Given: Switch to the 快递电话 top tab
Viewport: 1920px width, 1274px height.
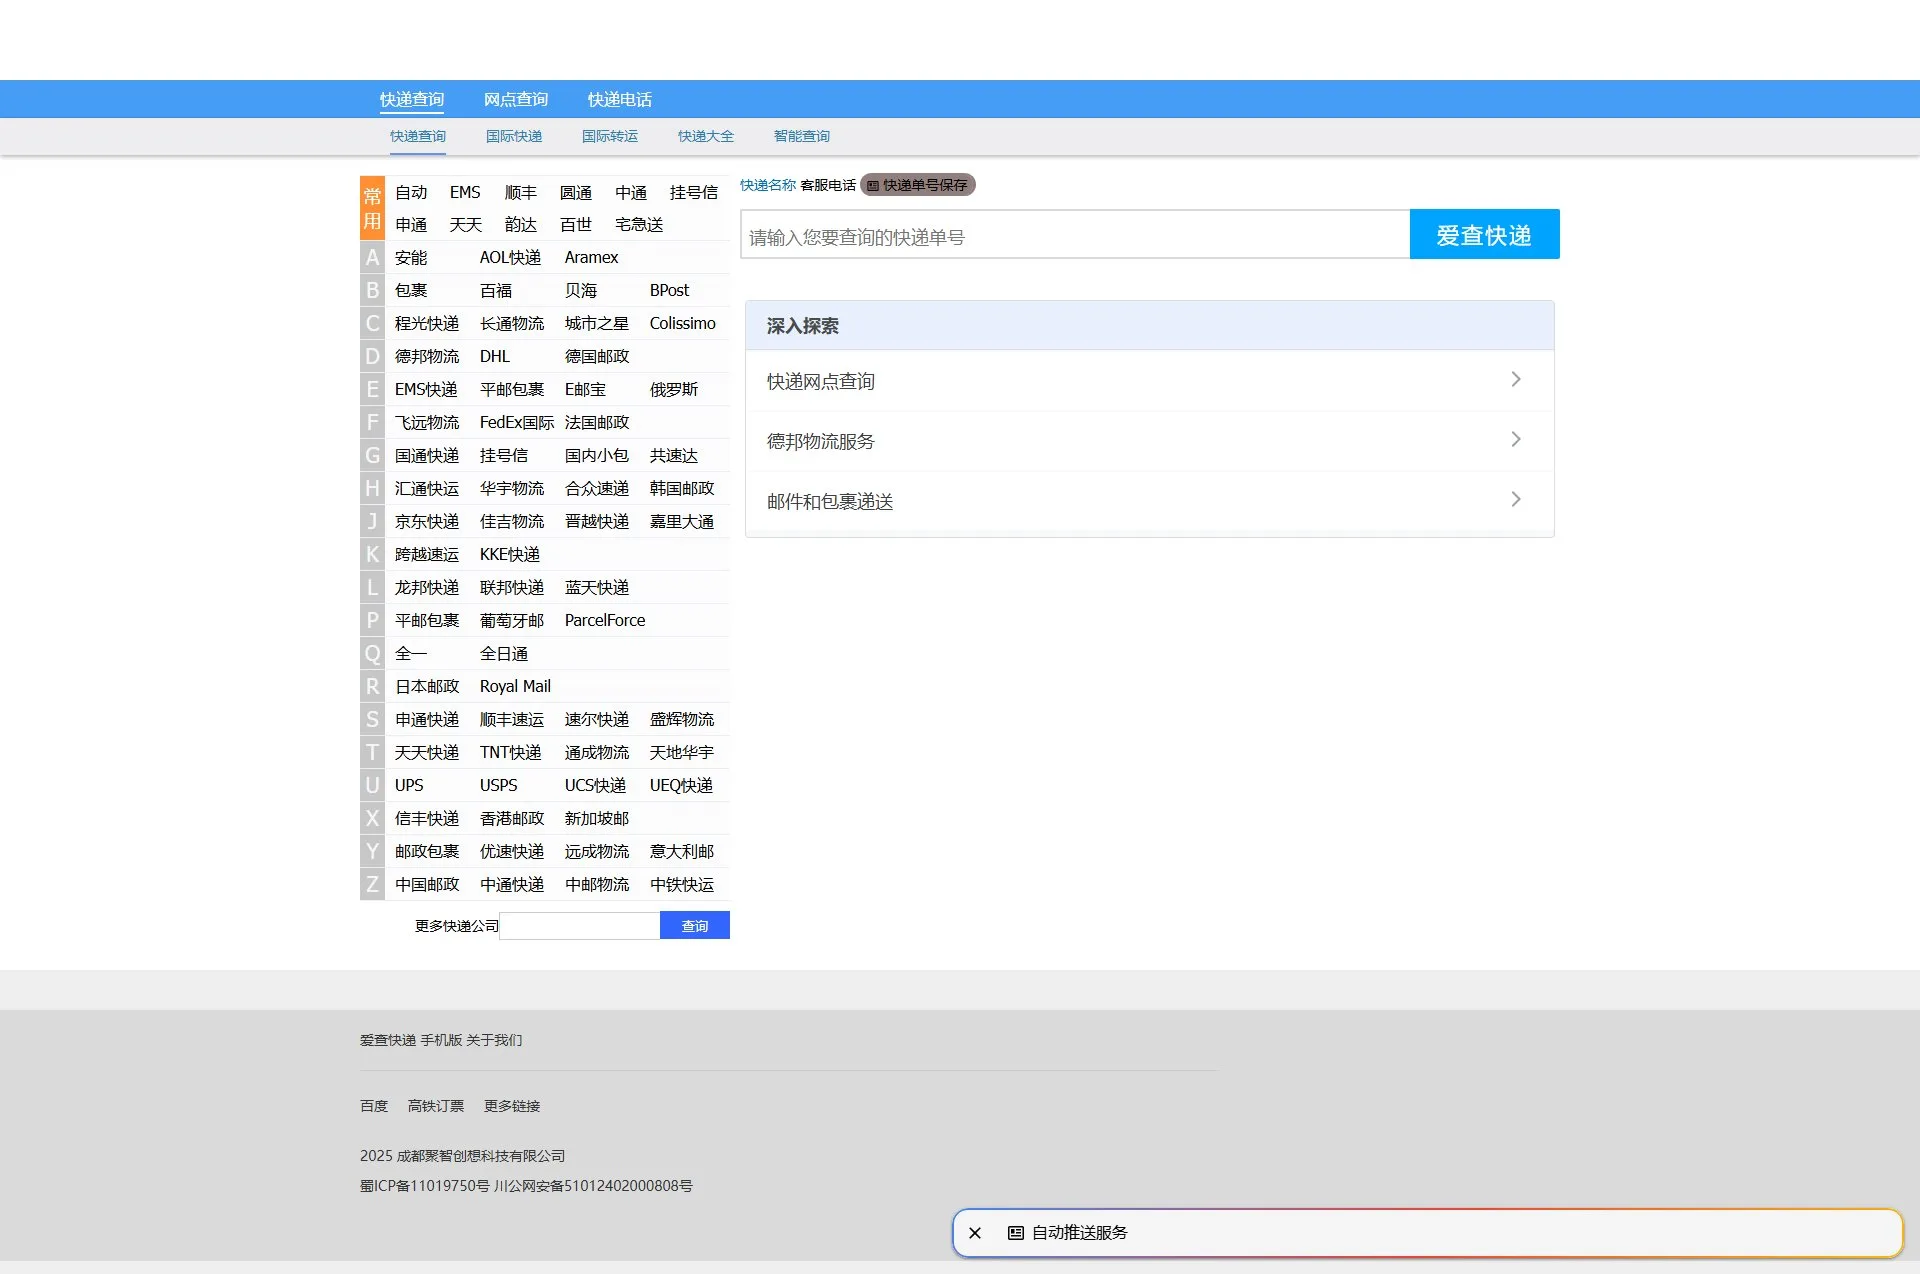Looking at the screenshot, I should (x=620, y=99).
